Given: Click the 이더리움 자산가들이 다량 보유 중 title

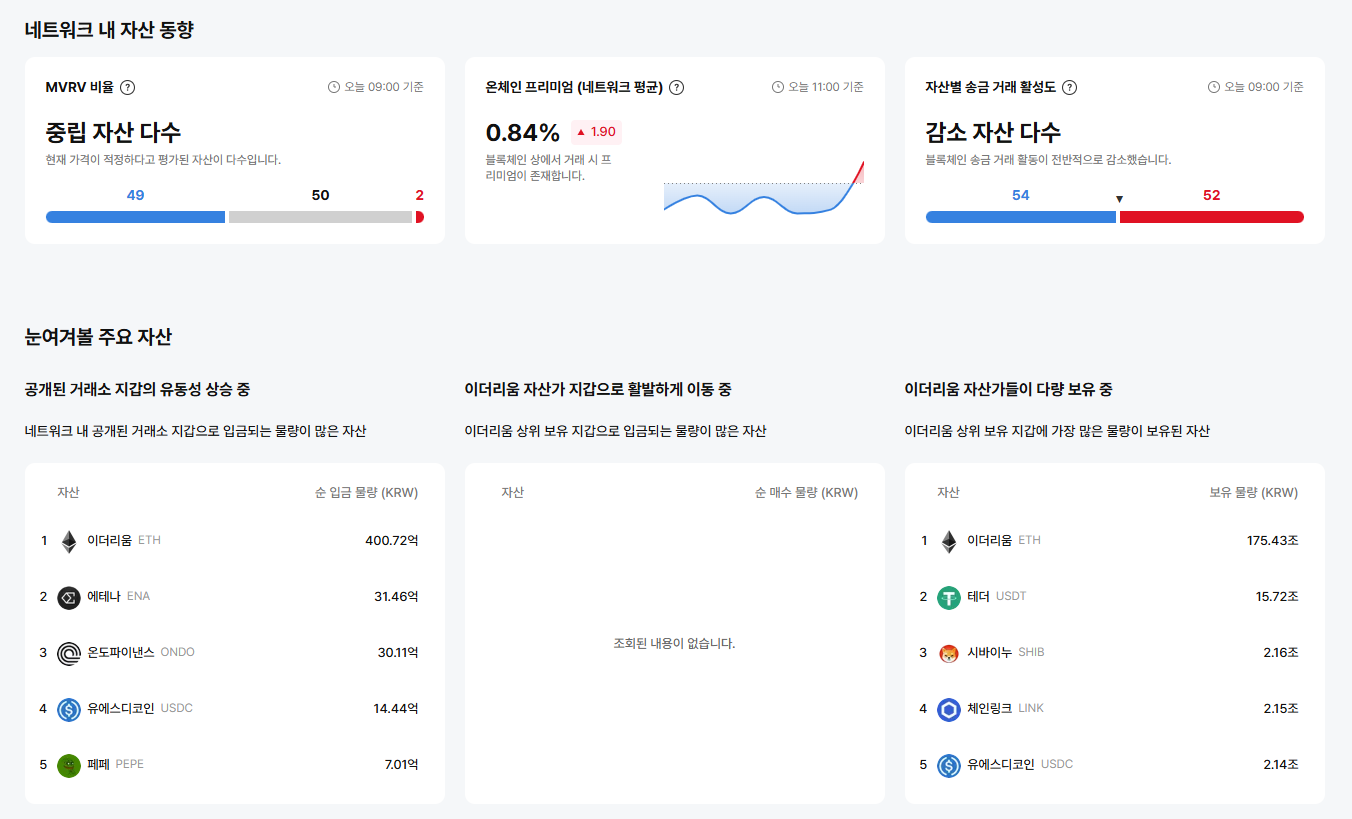Looking at the screenshot, I should [x=1008, y=389].
